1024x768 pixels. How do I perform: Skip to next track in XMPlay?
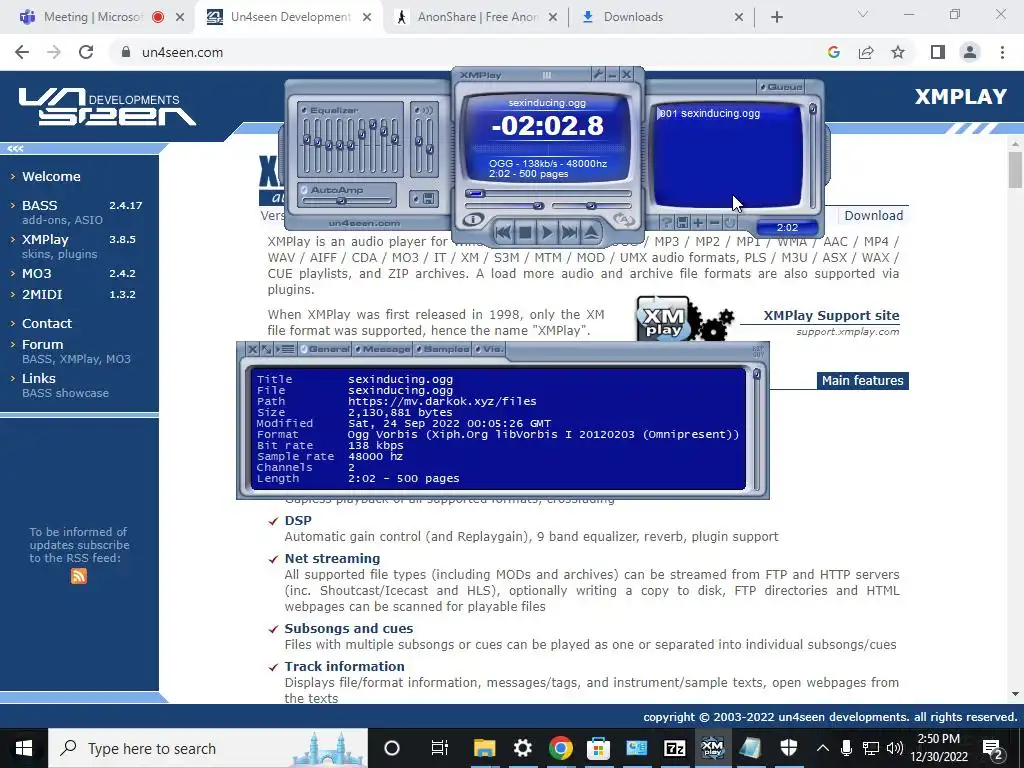(569, 232)
